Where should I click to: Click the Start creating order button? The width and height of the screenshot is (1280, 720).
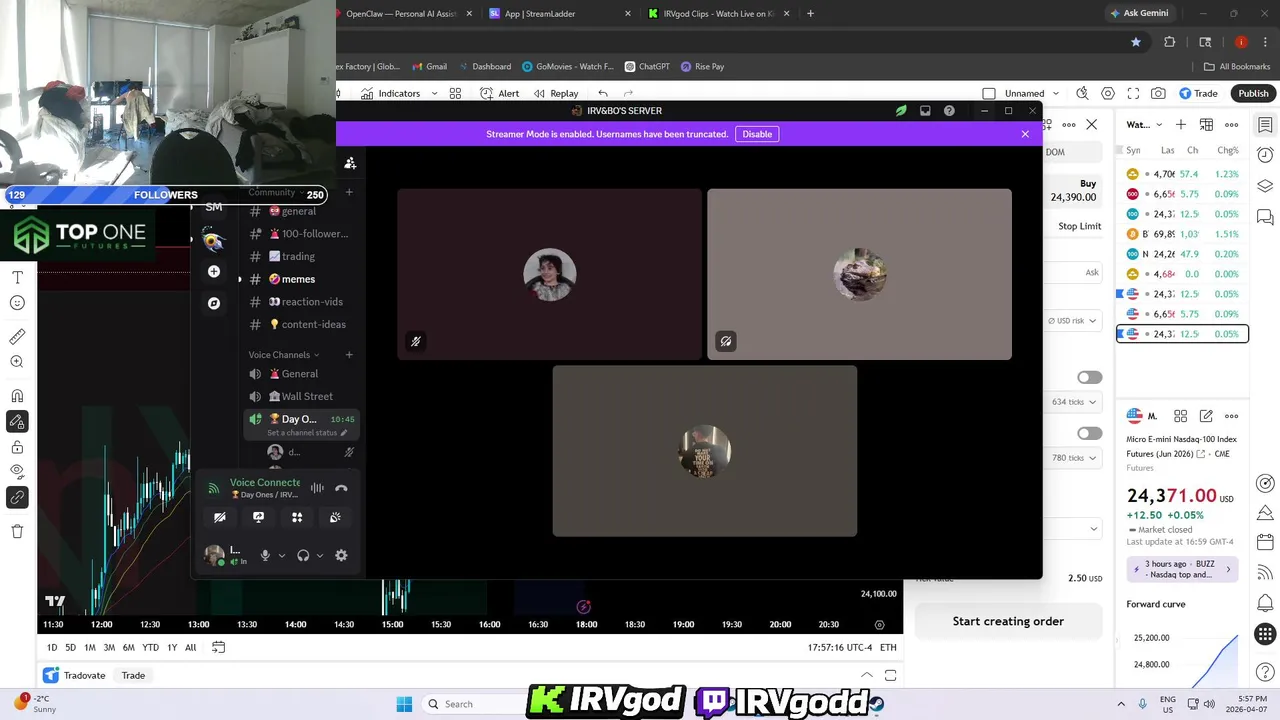[x=1008, y=621]
